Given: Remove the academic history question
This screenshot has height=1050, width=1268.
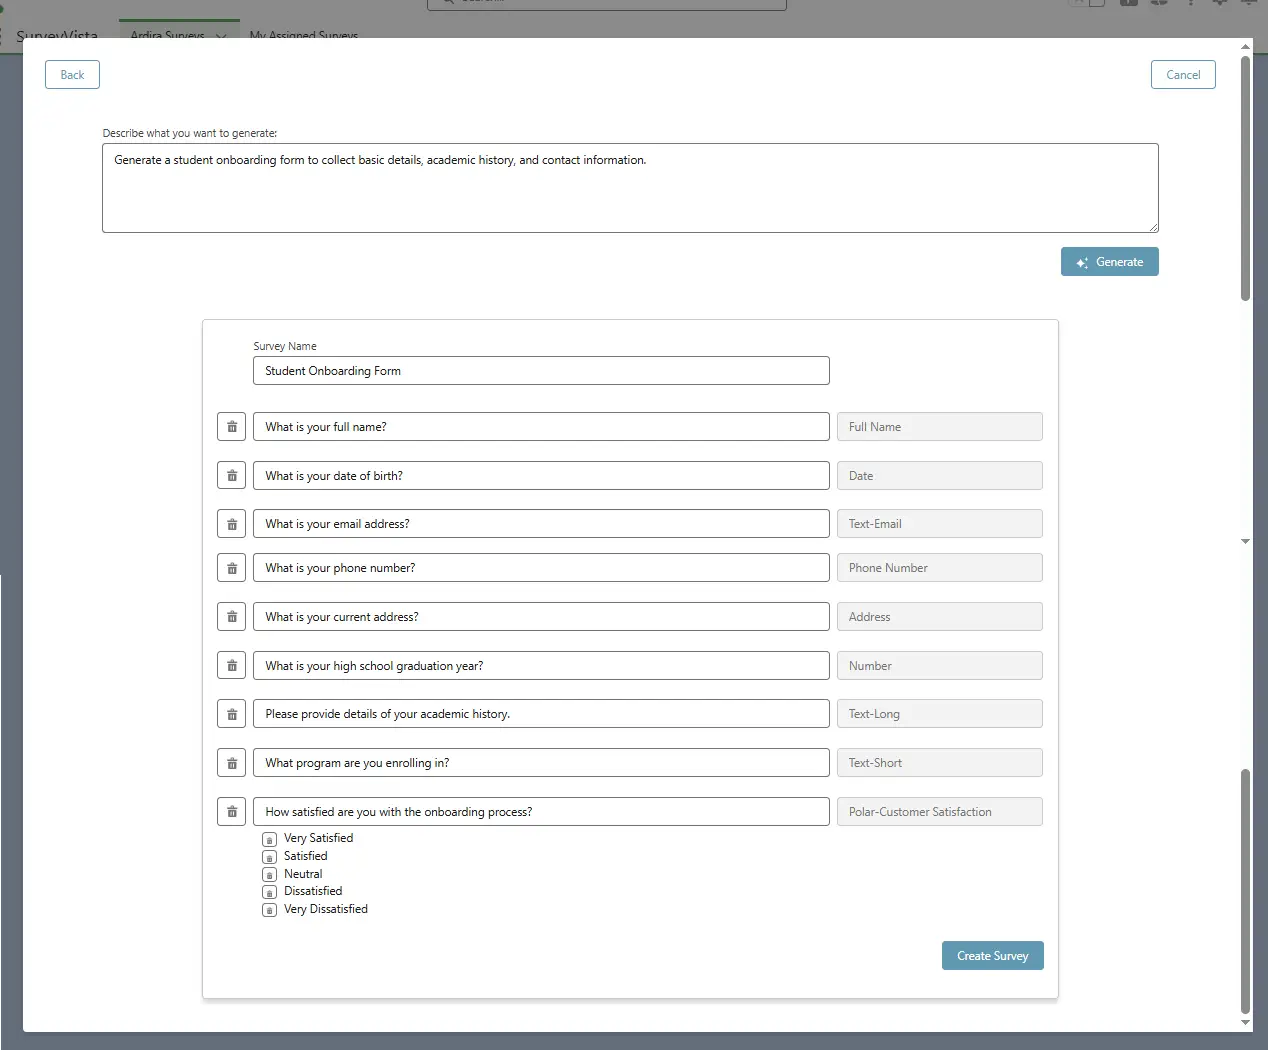Looking at the screenshot, I should click(x=231, y=714).
